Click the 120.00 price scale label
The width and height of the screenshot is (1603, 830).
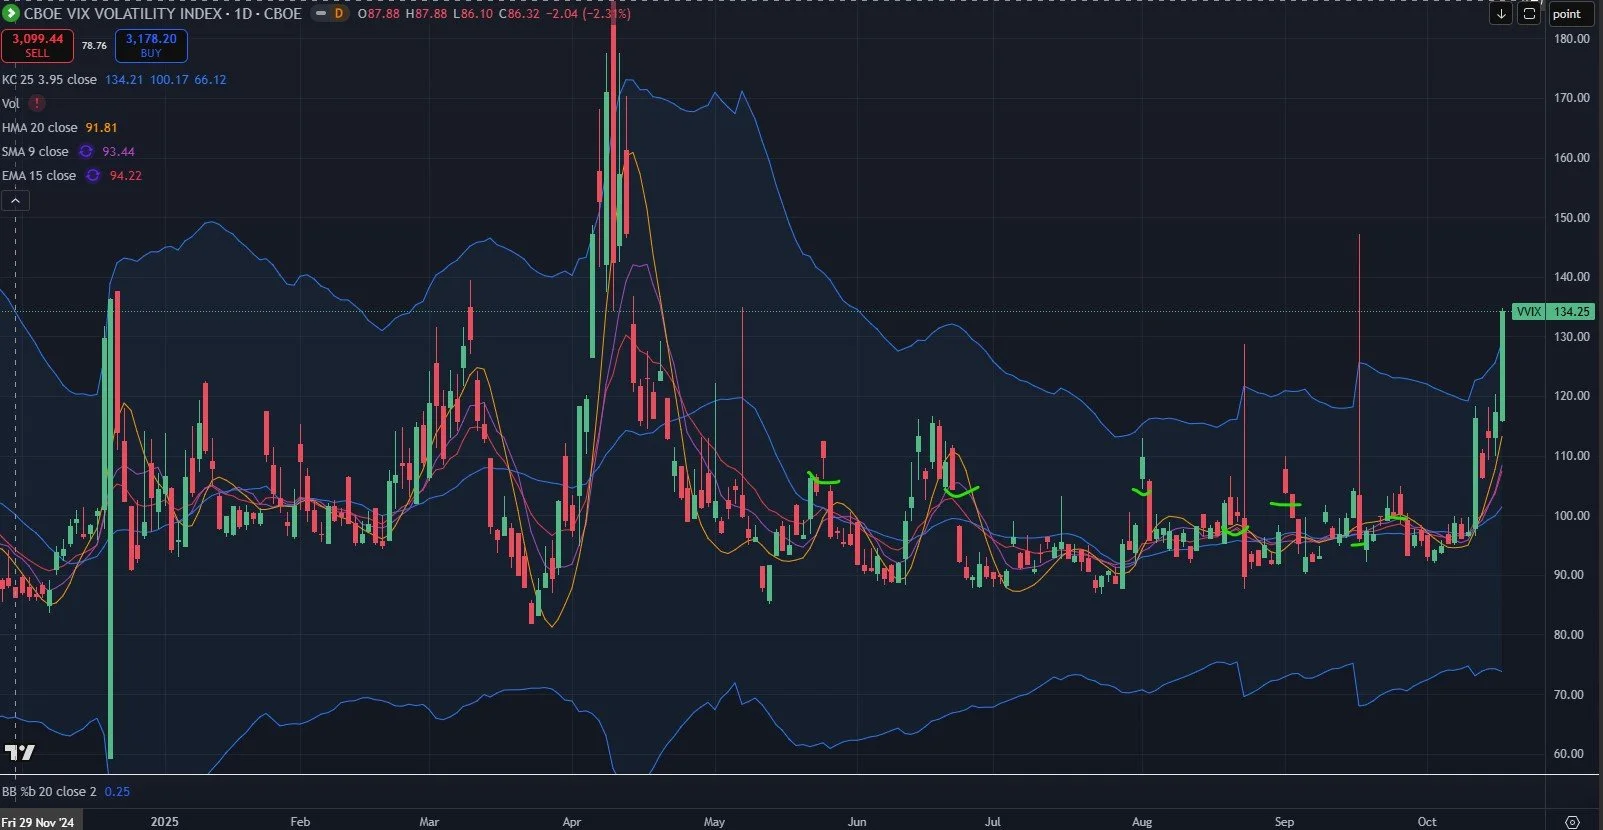coord(1572,396)
